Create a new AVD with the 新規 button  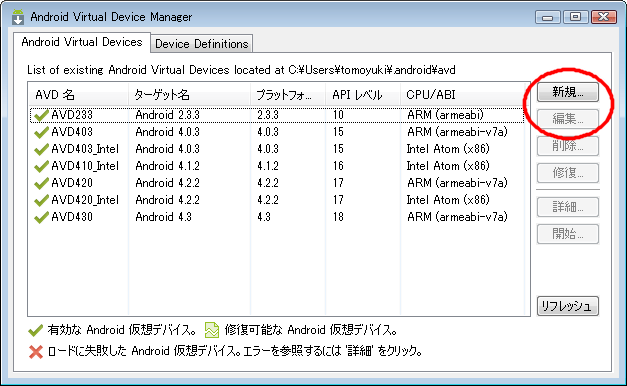567,92
